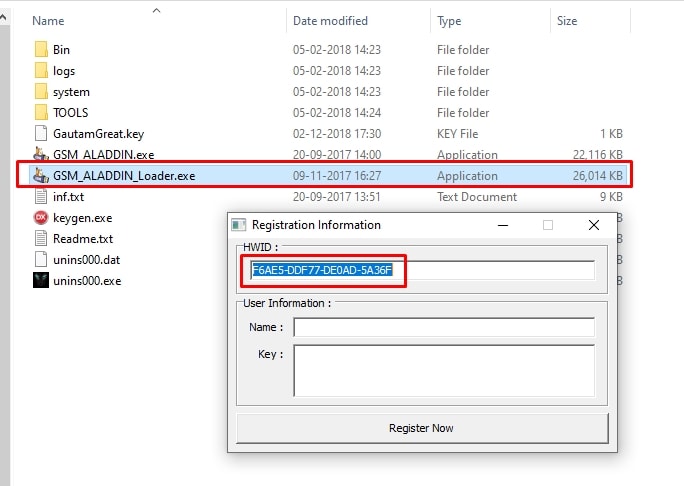Select the inf.txt file name
The image size is (684, 486).
point(68,197)
